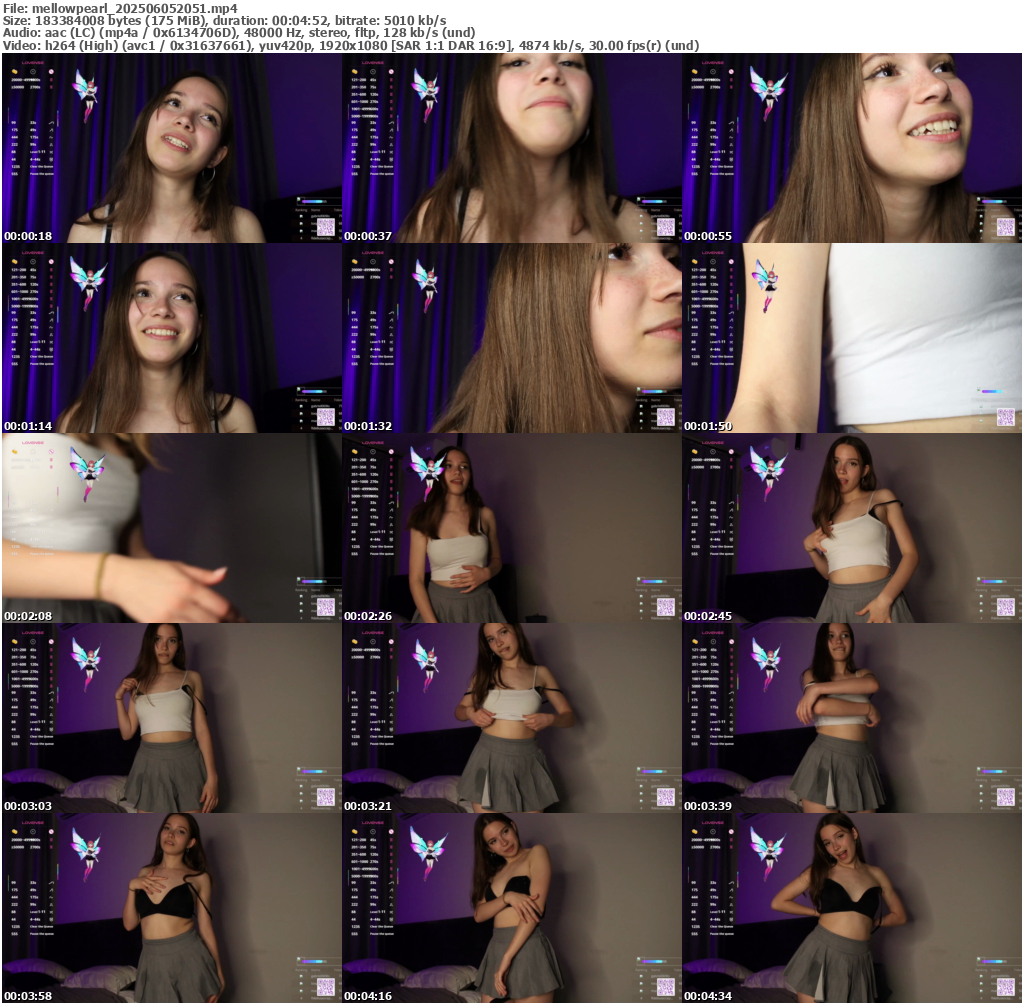
Task: Click the QR code in the 00:02:45 frame
Action: tap(1005, 606)
